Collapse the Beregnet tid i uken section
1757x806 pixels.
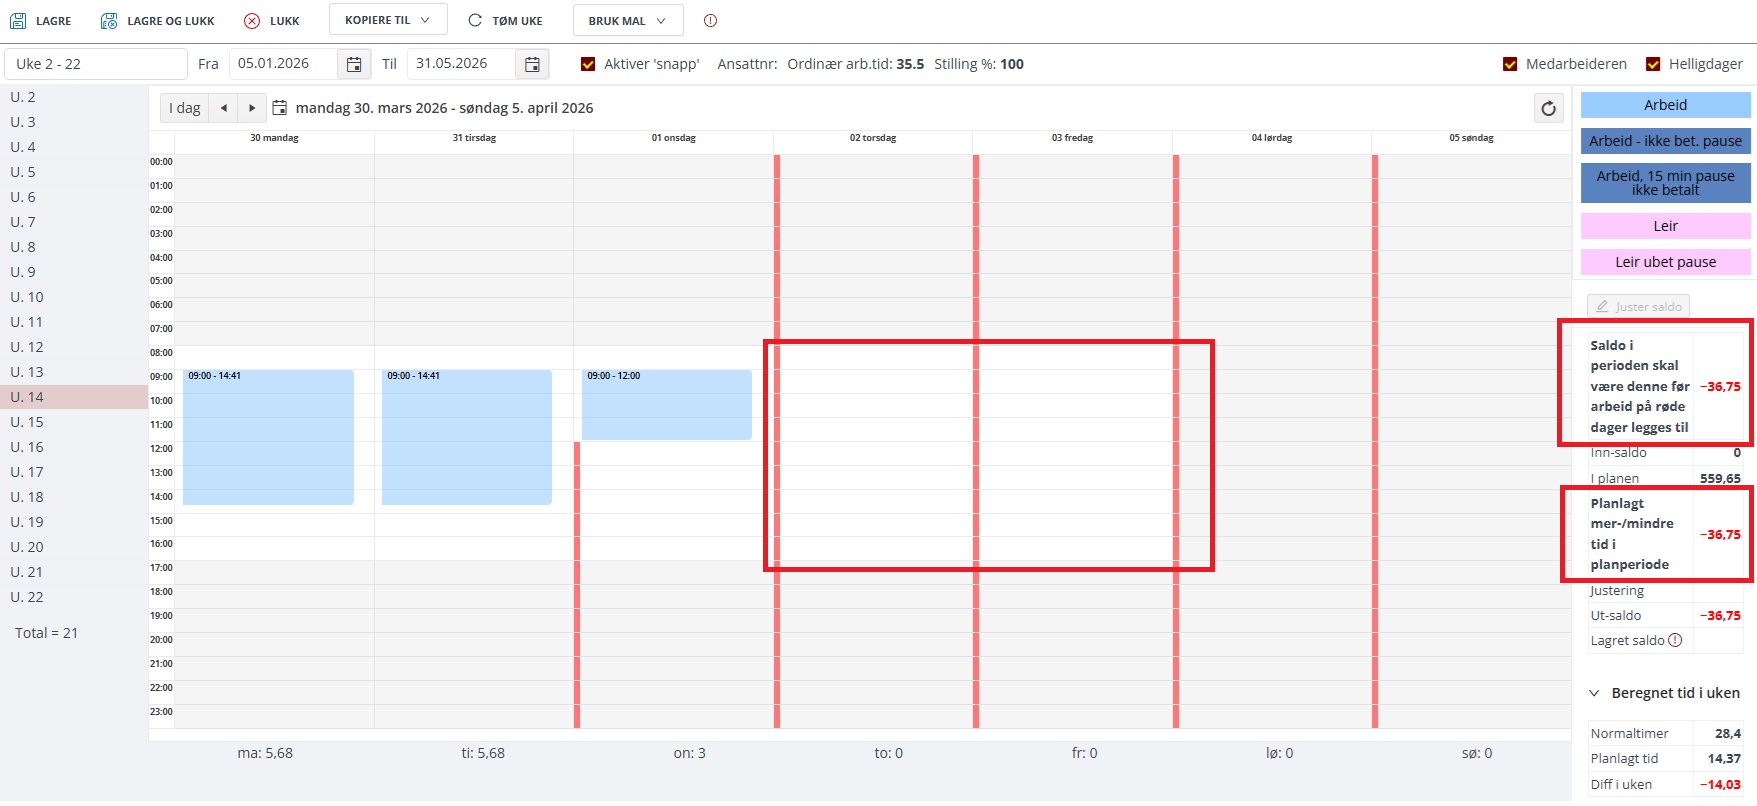pyautogui.click(x=1594, y=693)
